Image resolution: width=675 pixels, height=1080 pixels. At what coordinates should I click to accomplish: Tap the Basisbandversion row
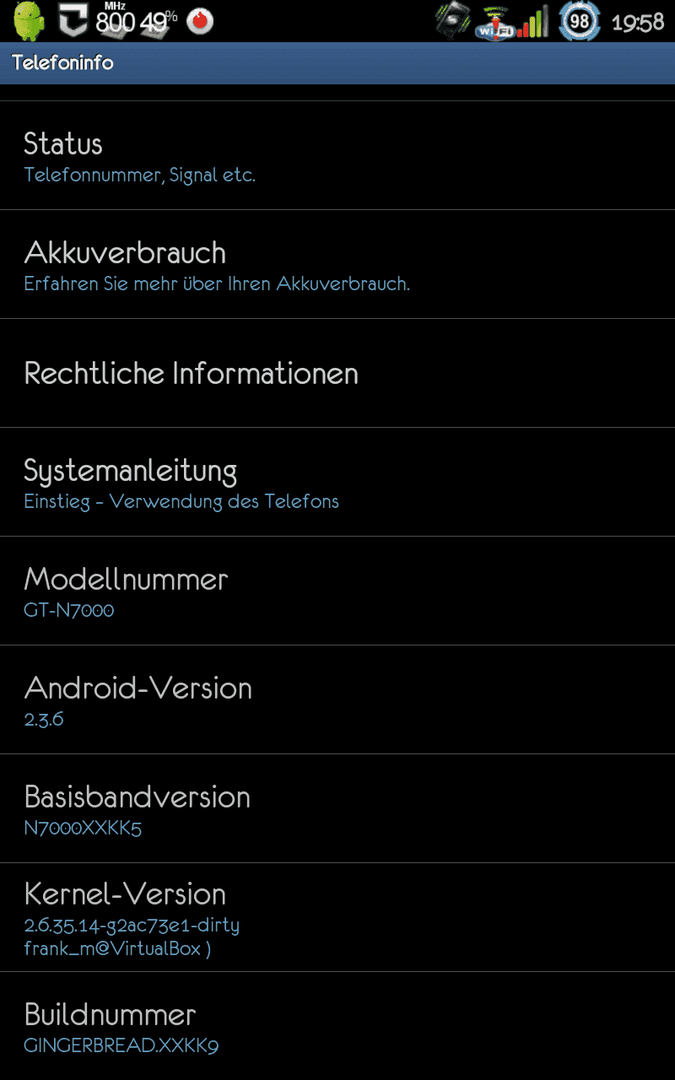coord(338,809)
